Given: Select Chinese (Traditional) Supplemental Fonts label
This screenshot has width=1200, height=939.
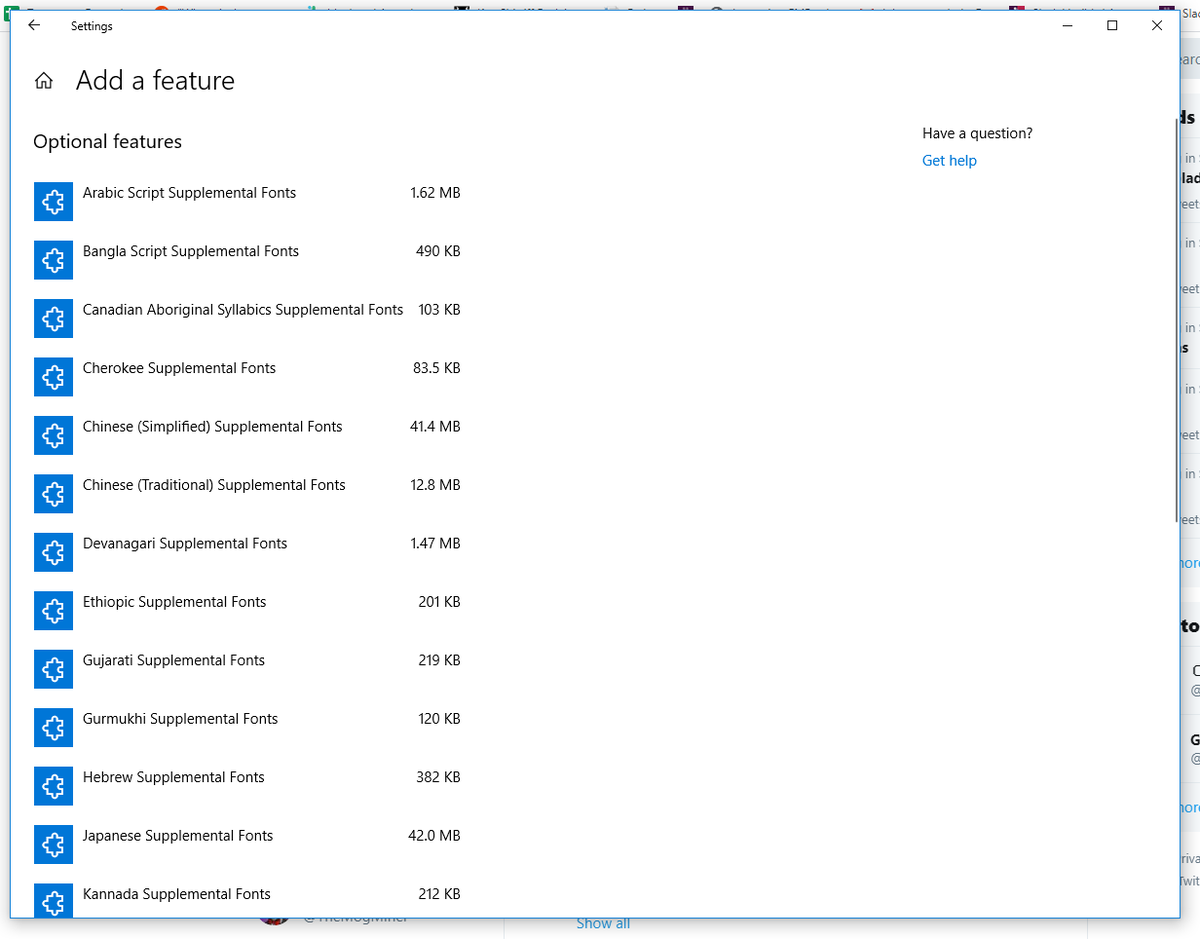Looking at the screenshot, I should (214, 485).
